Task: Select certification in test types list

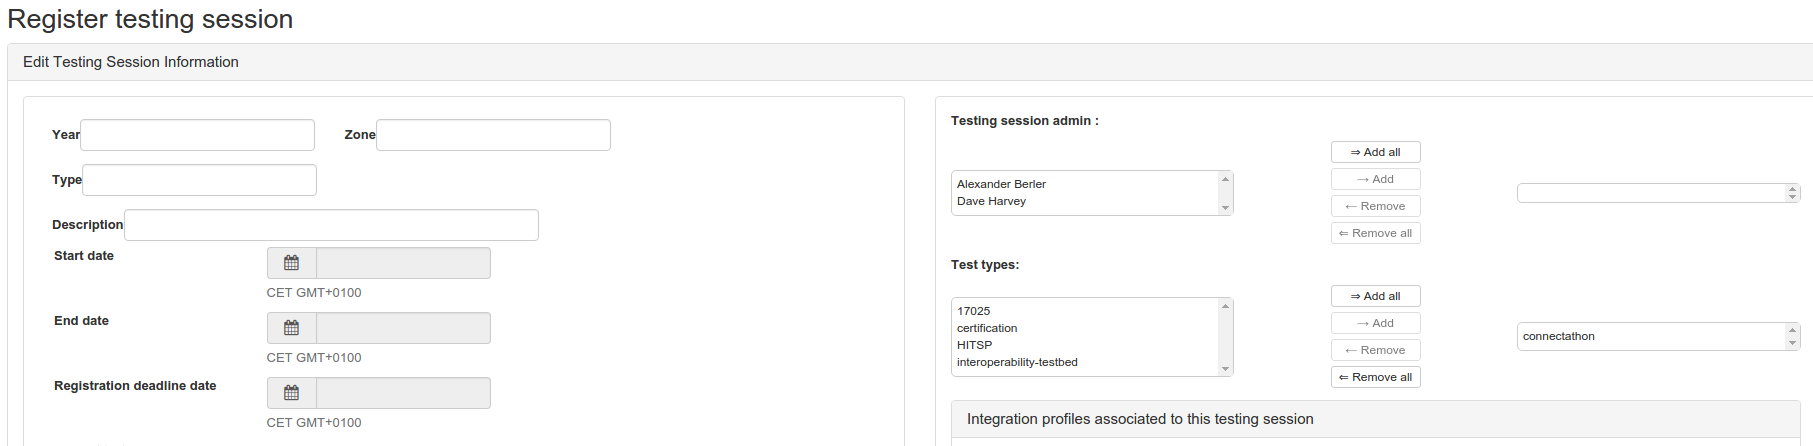Action: point(987,328)
